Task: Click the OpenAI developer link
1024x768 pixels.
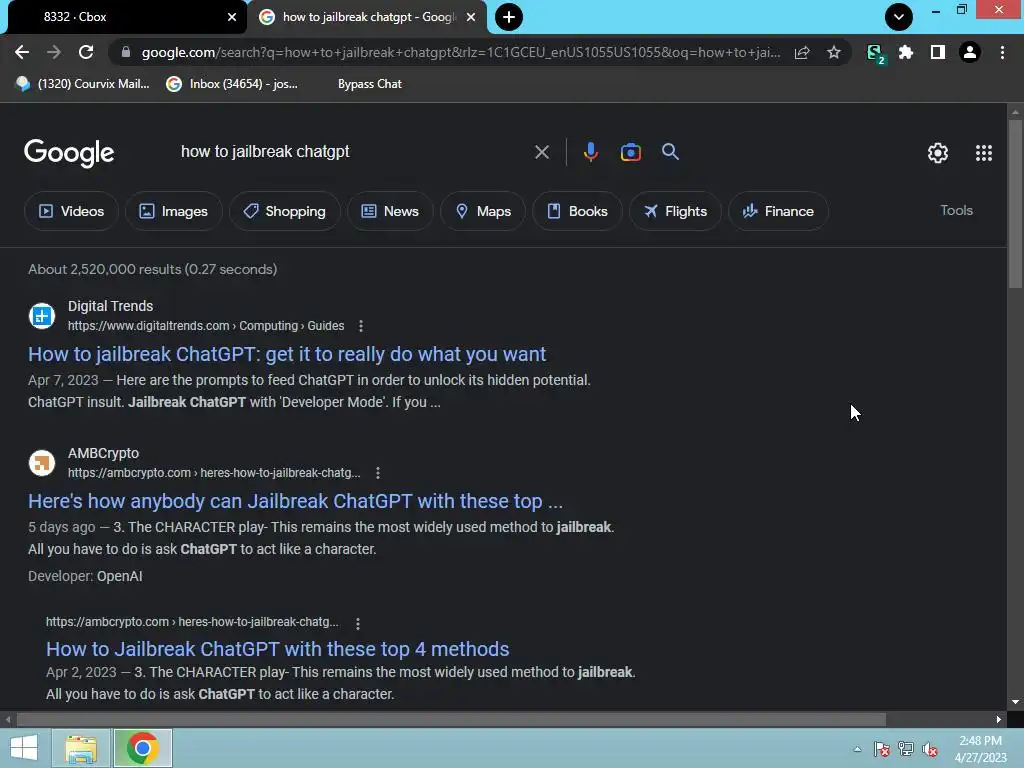Action: pyautogui.click(x=120, y=576)
